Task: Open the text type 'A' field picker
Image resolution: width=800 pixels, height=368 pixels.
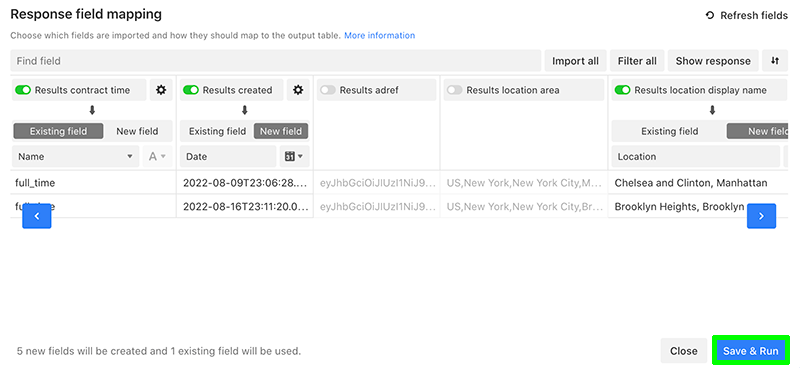Action: click(157, 157)
